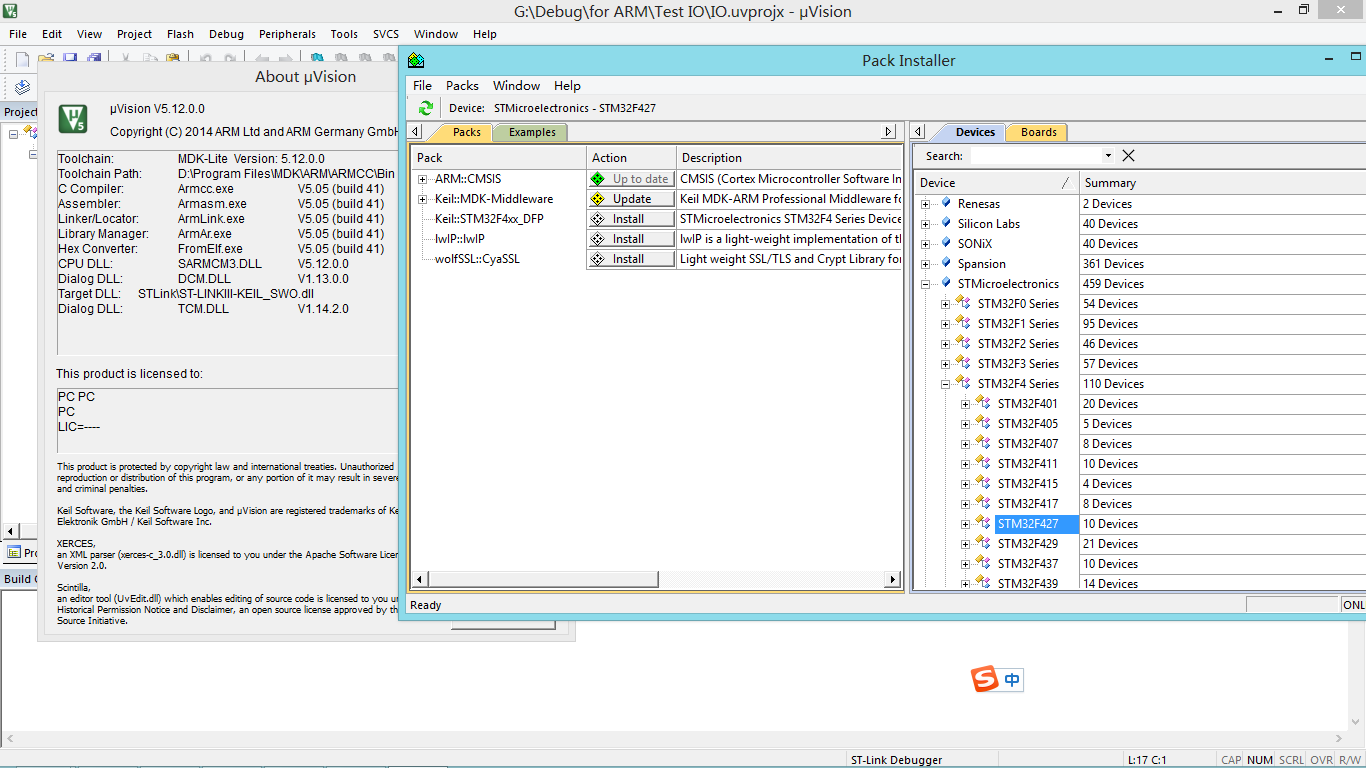Click the STM32F407 device icon
Viewport: 1366px width, 768px height.
983,444
